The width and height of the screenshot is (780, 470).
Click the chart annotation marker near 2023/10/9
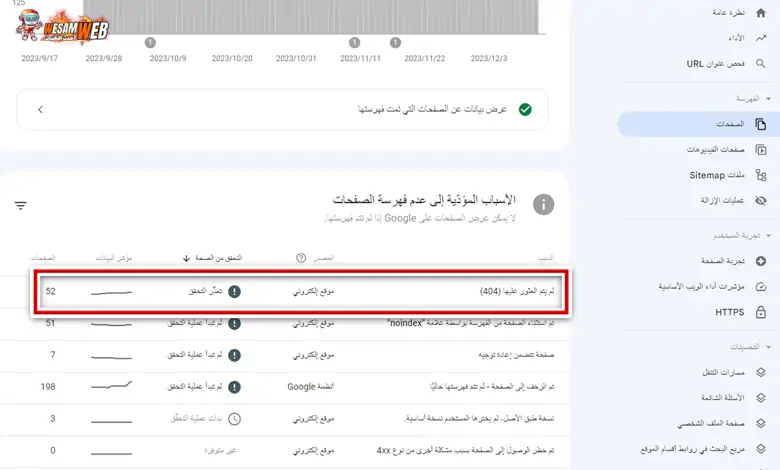pos(150,43)
